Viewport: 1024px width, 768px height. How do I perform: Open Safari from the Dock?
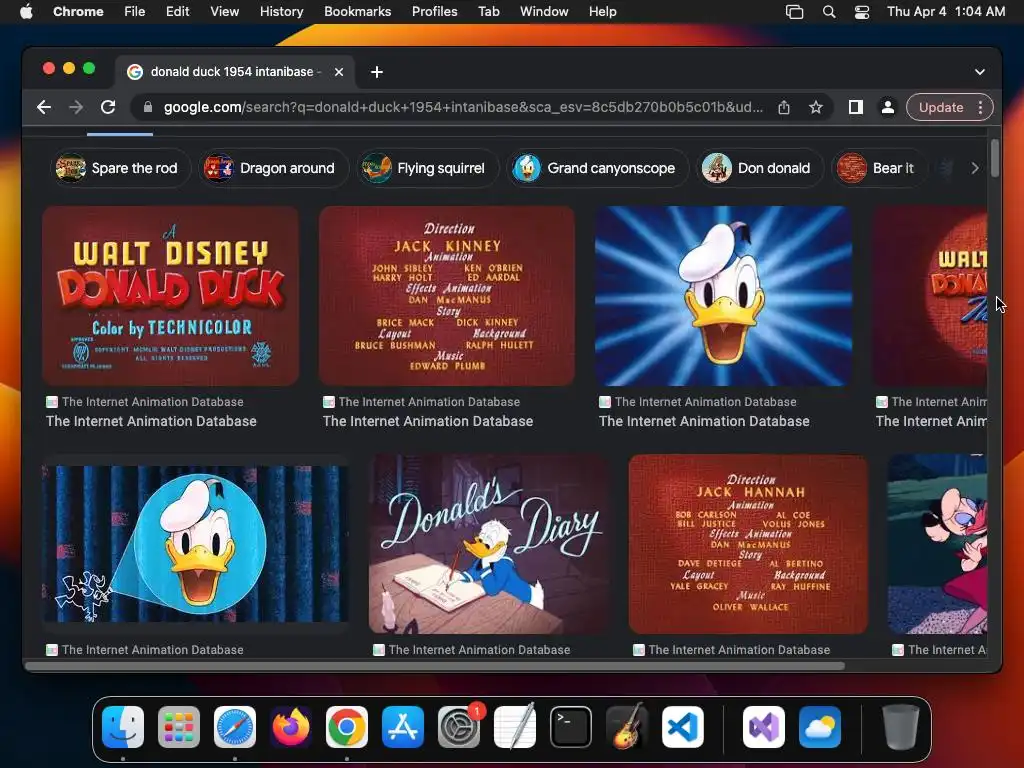[x=235, y=727]
